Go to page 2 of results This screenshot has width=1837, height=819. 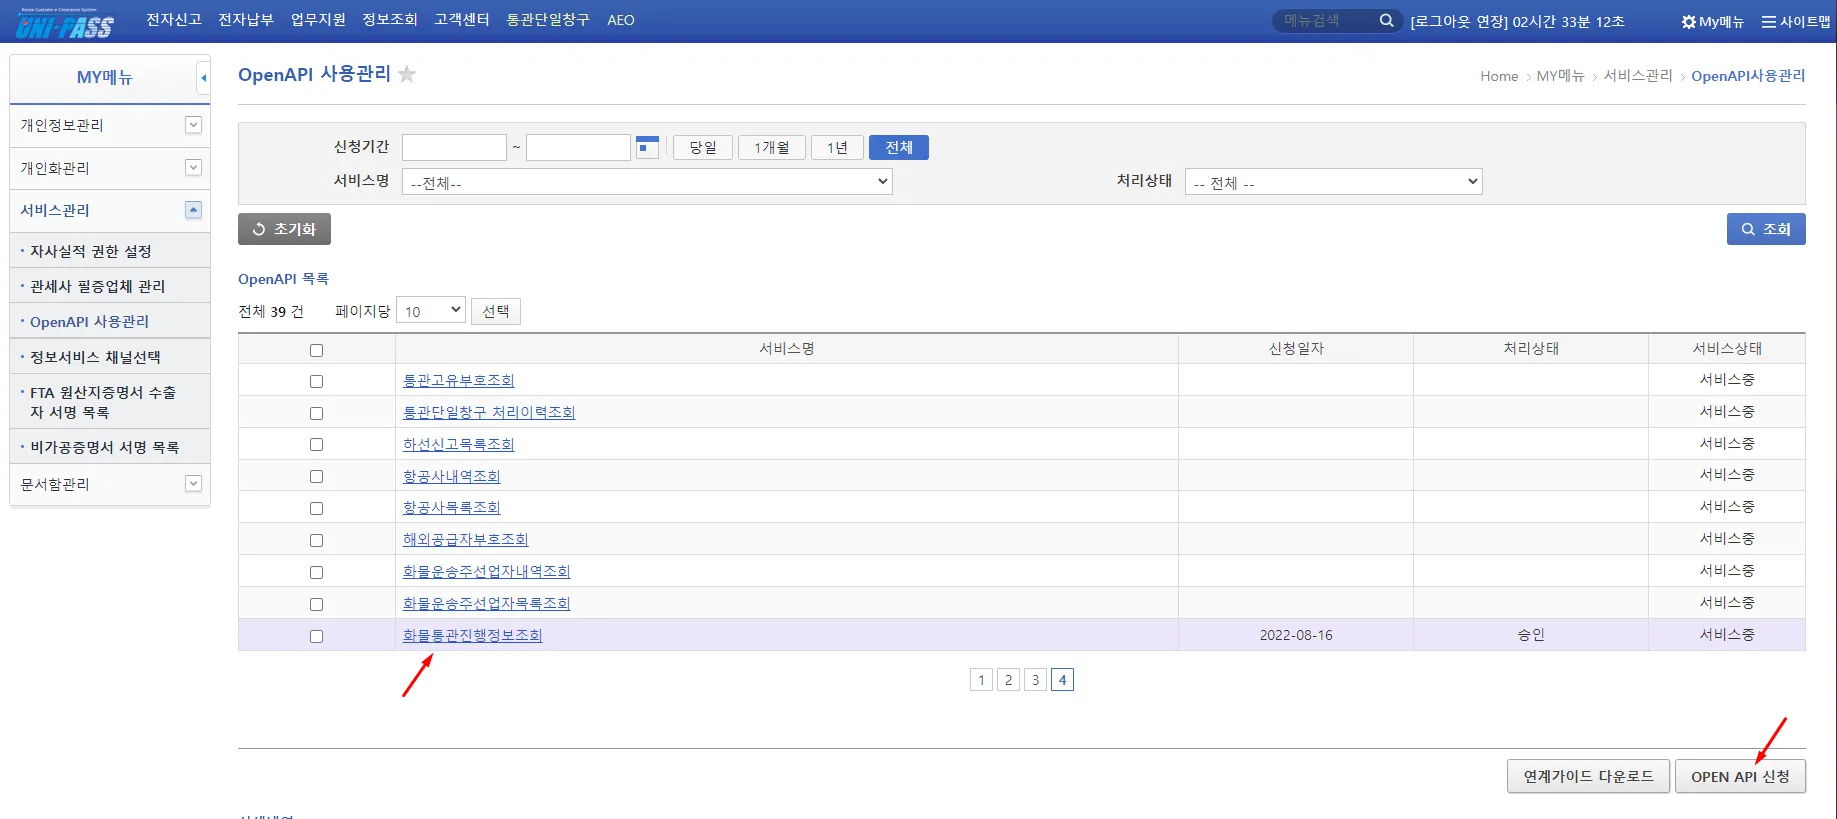[1008, 680]
